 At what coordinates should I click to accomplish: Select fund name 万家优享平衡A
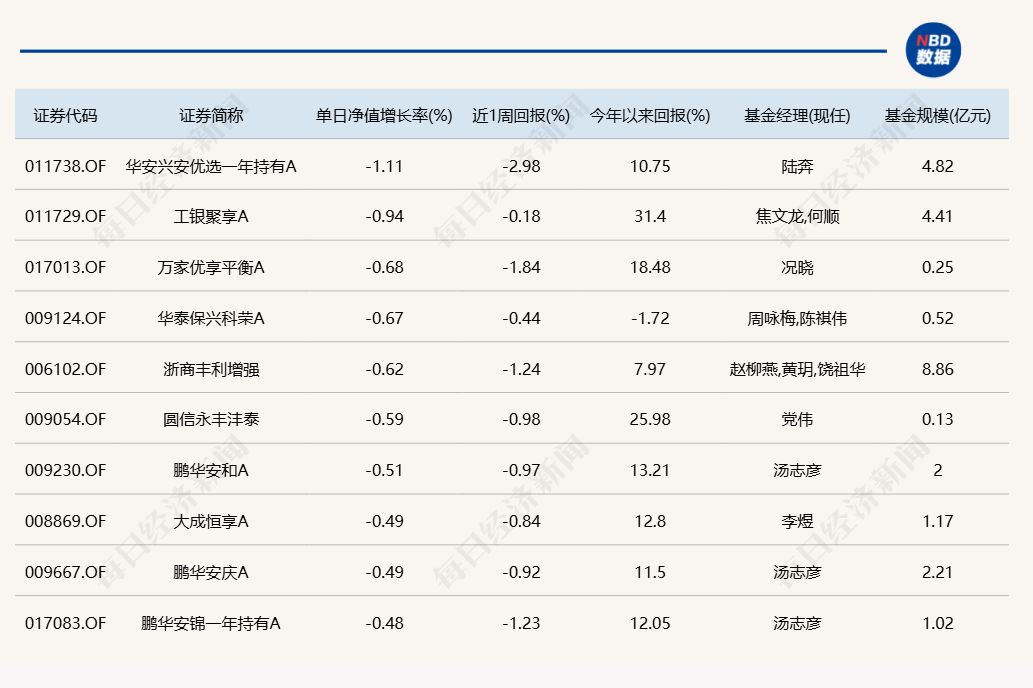211,267
